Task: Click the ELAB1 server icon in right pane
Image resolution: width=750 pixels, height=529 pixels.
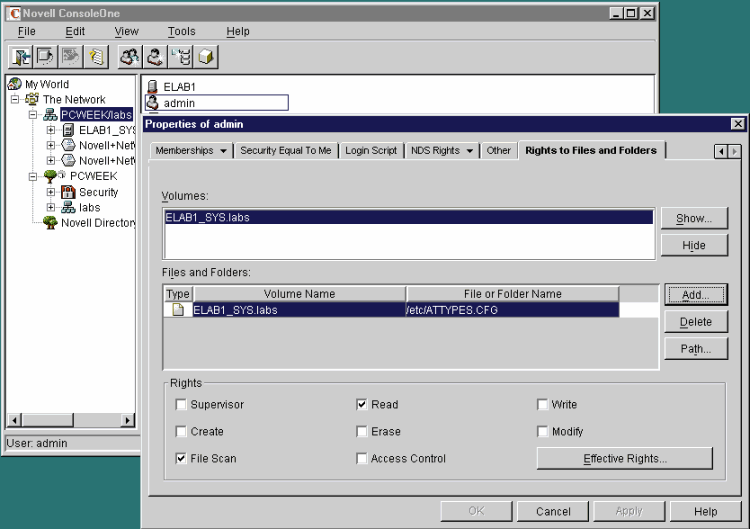Action: coord(153,87)
